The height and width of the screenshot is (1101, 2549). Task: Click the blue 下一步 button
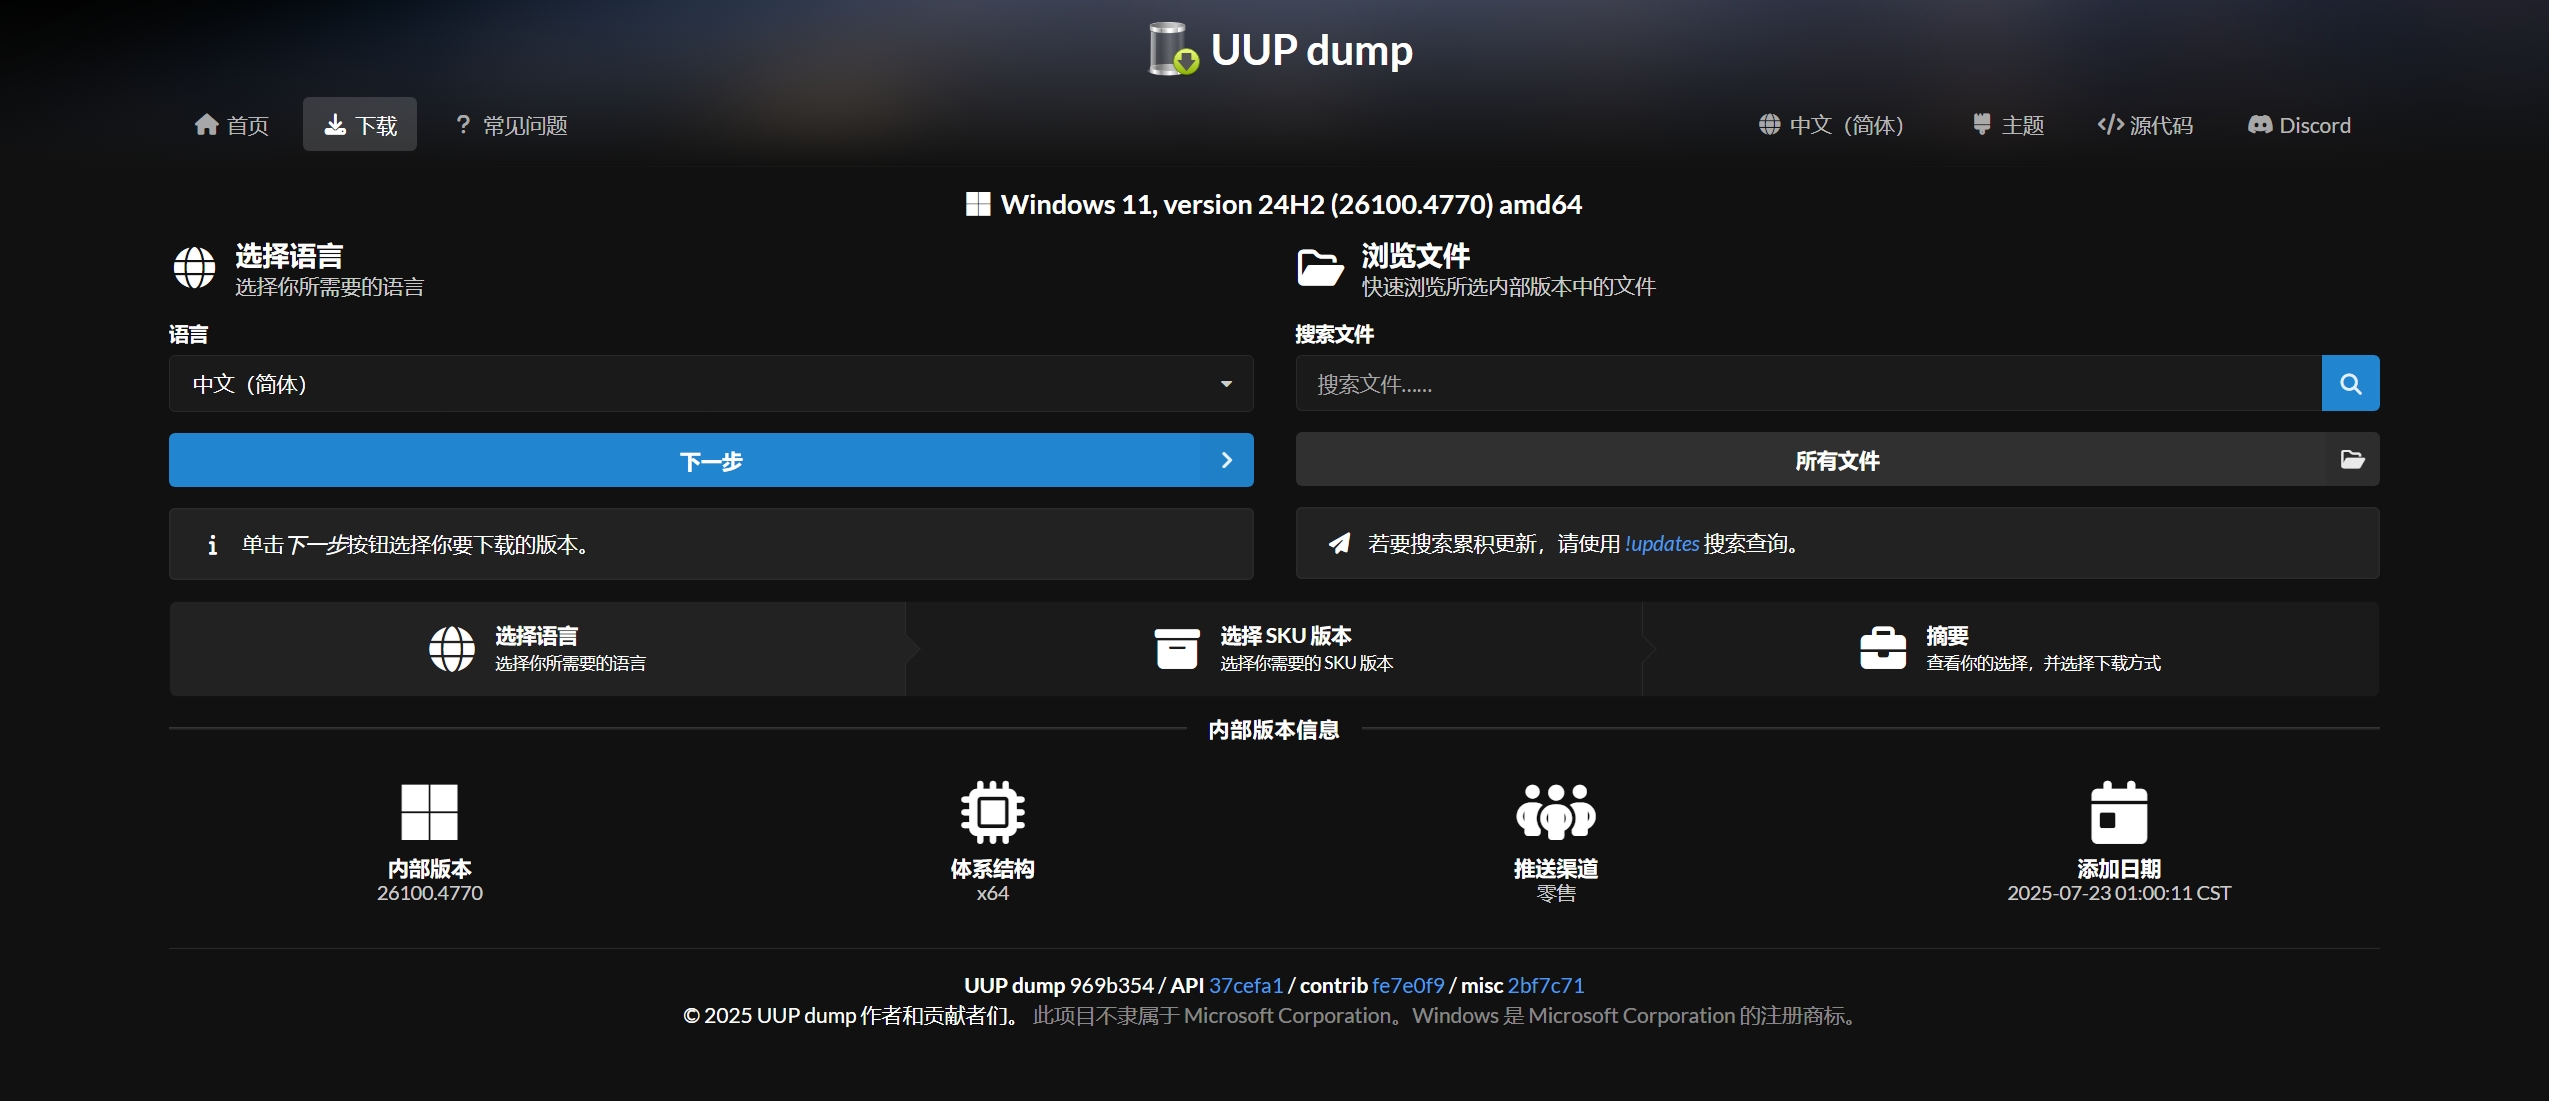coord(711,460)
